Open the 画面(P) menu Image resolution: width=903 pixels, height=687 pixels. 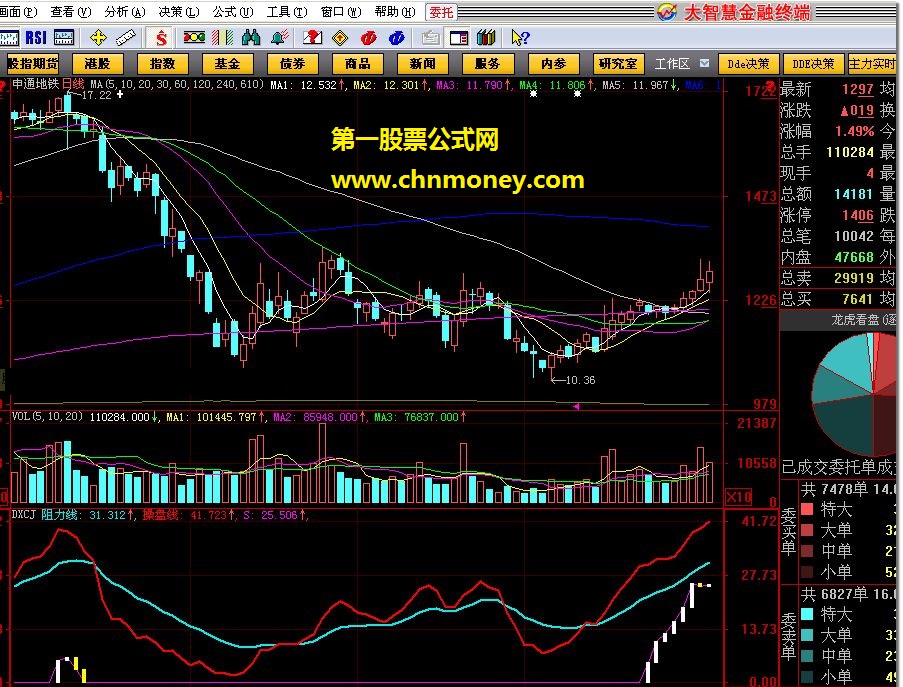(x=19, y=12)
